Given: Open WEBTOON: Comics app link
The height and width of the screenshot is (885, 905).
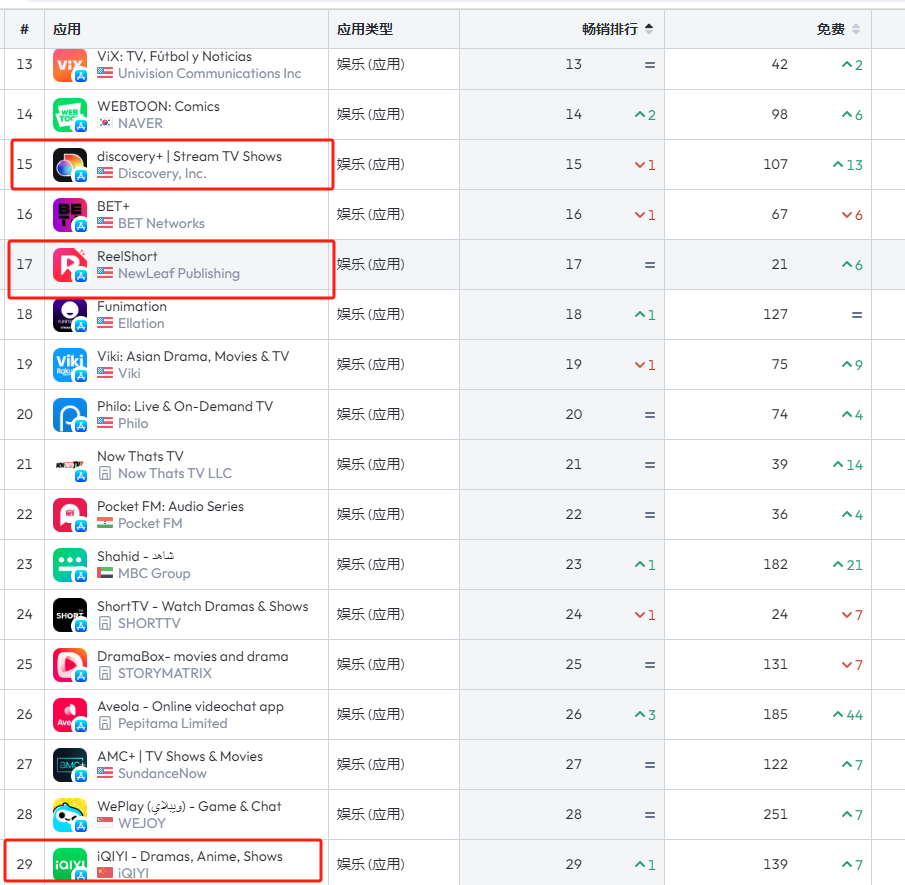Looking at the screenshot, I should 158,106.
